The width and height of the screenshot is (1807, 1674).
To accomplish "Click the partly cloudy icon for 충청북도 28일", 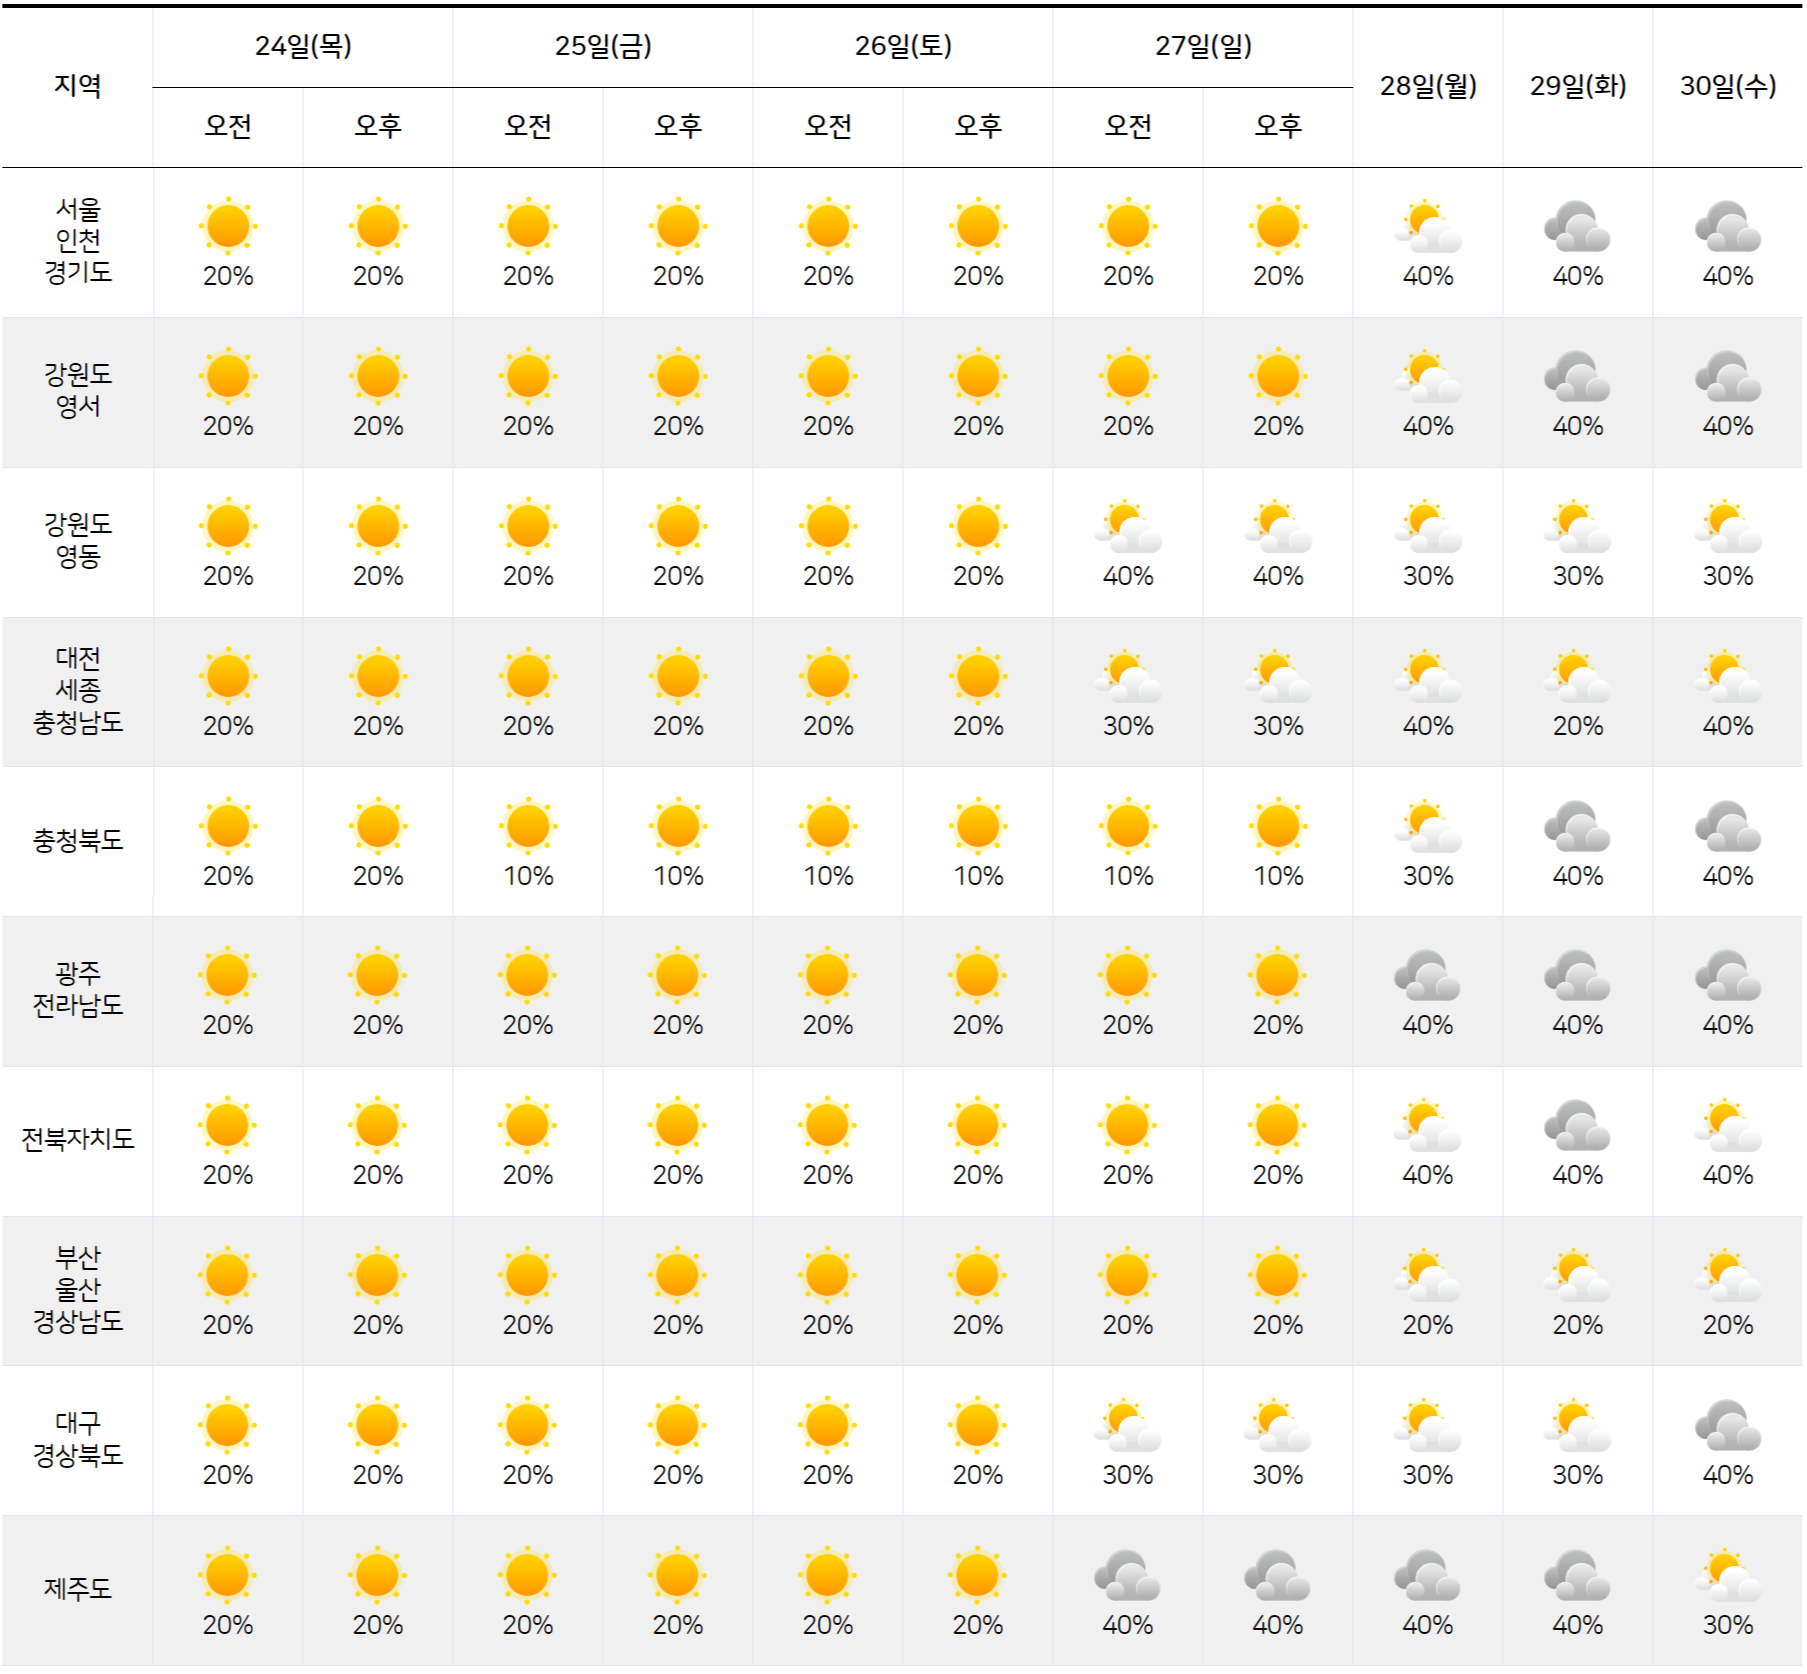I will 1428,827.
